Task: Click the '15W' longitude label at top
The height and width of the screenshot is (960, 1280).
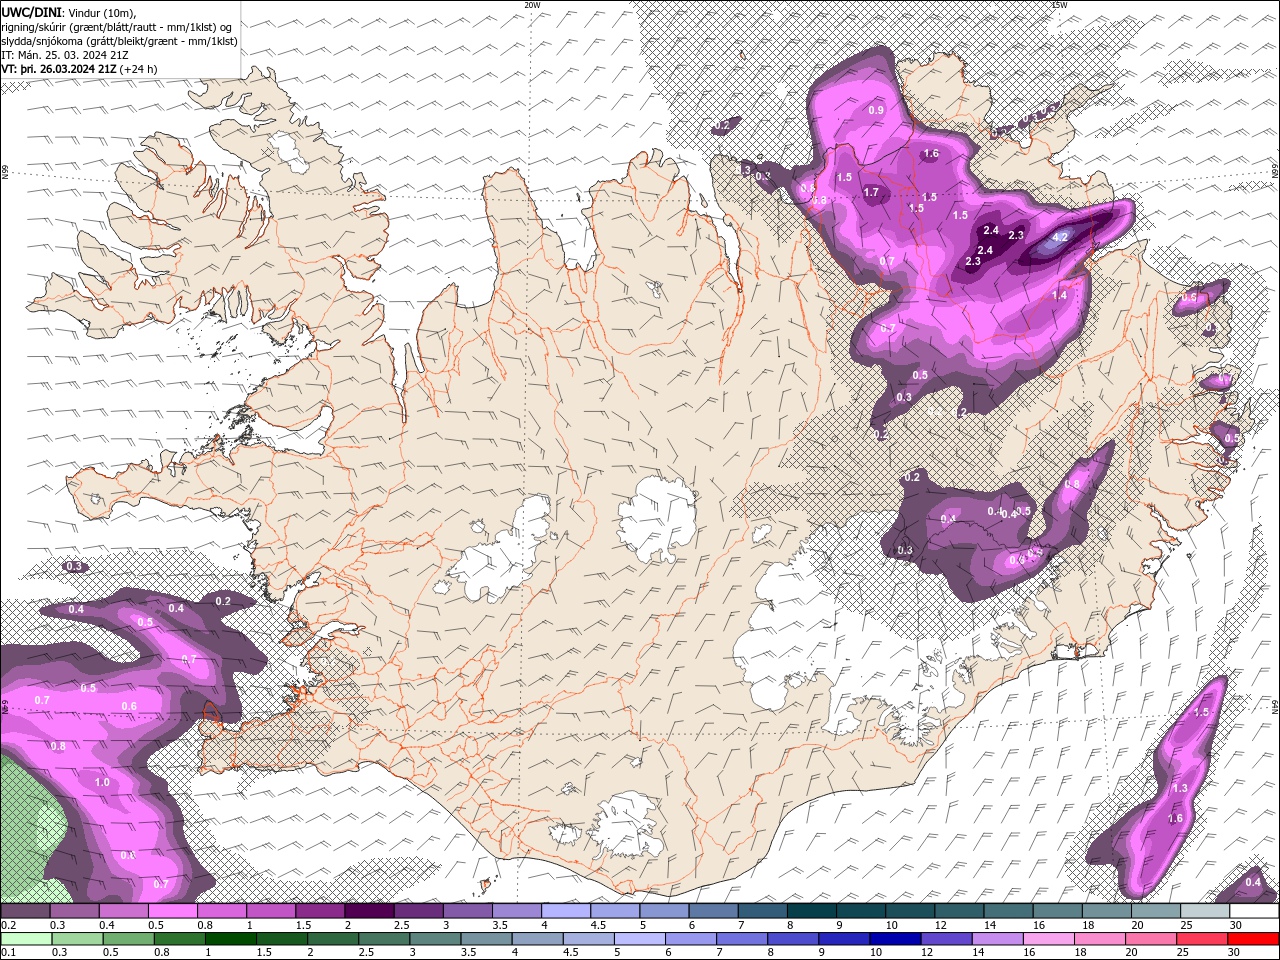Action: pos(1060,5)
